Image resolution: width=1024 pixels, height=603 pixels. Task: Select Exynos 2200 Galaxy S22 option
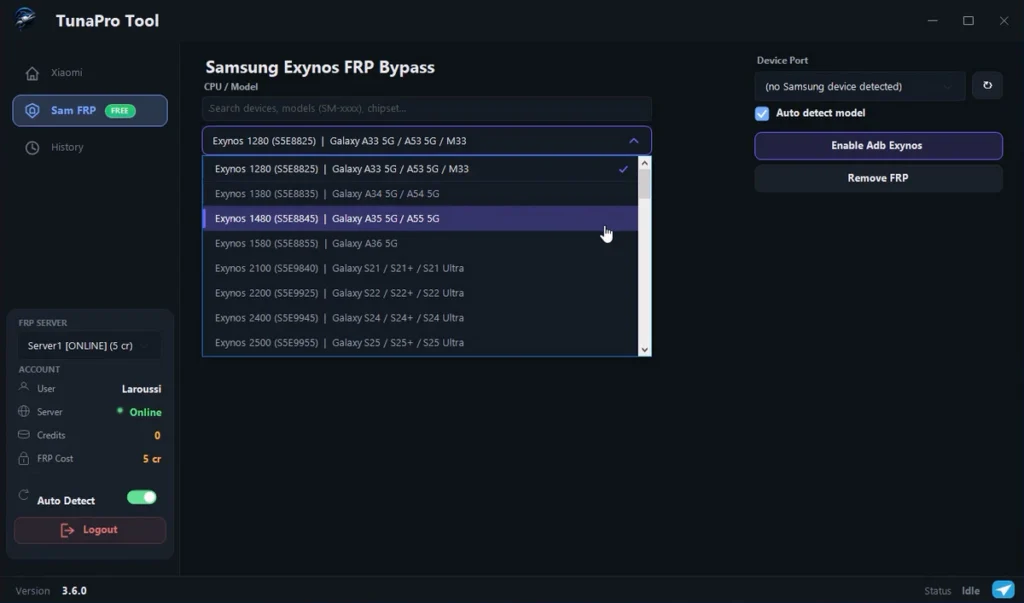point(420,293)
